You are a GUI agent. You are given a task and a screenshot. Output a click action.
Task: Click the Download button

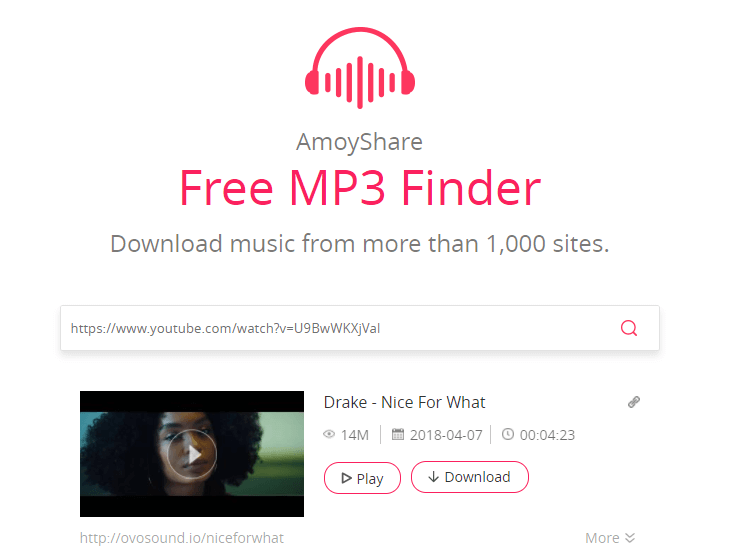click(x=470, y=477)
